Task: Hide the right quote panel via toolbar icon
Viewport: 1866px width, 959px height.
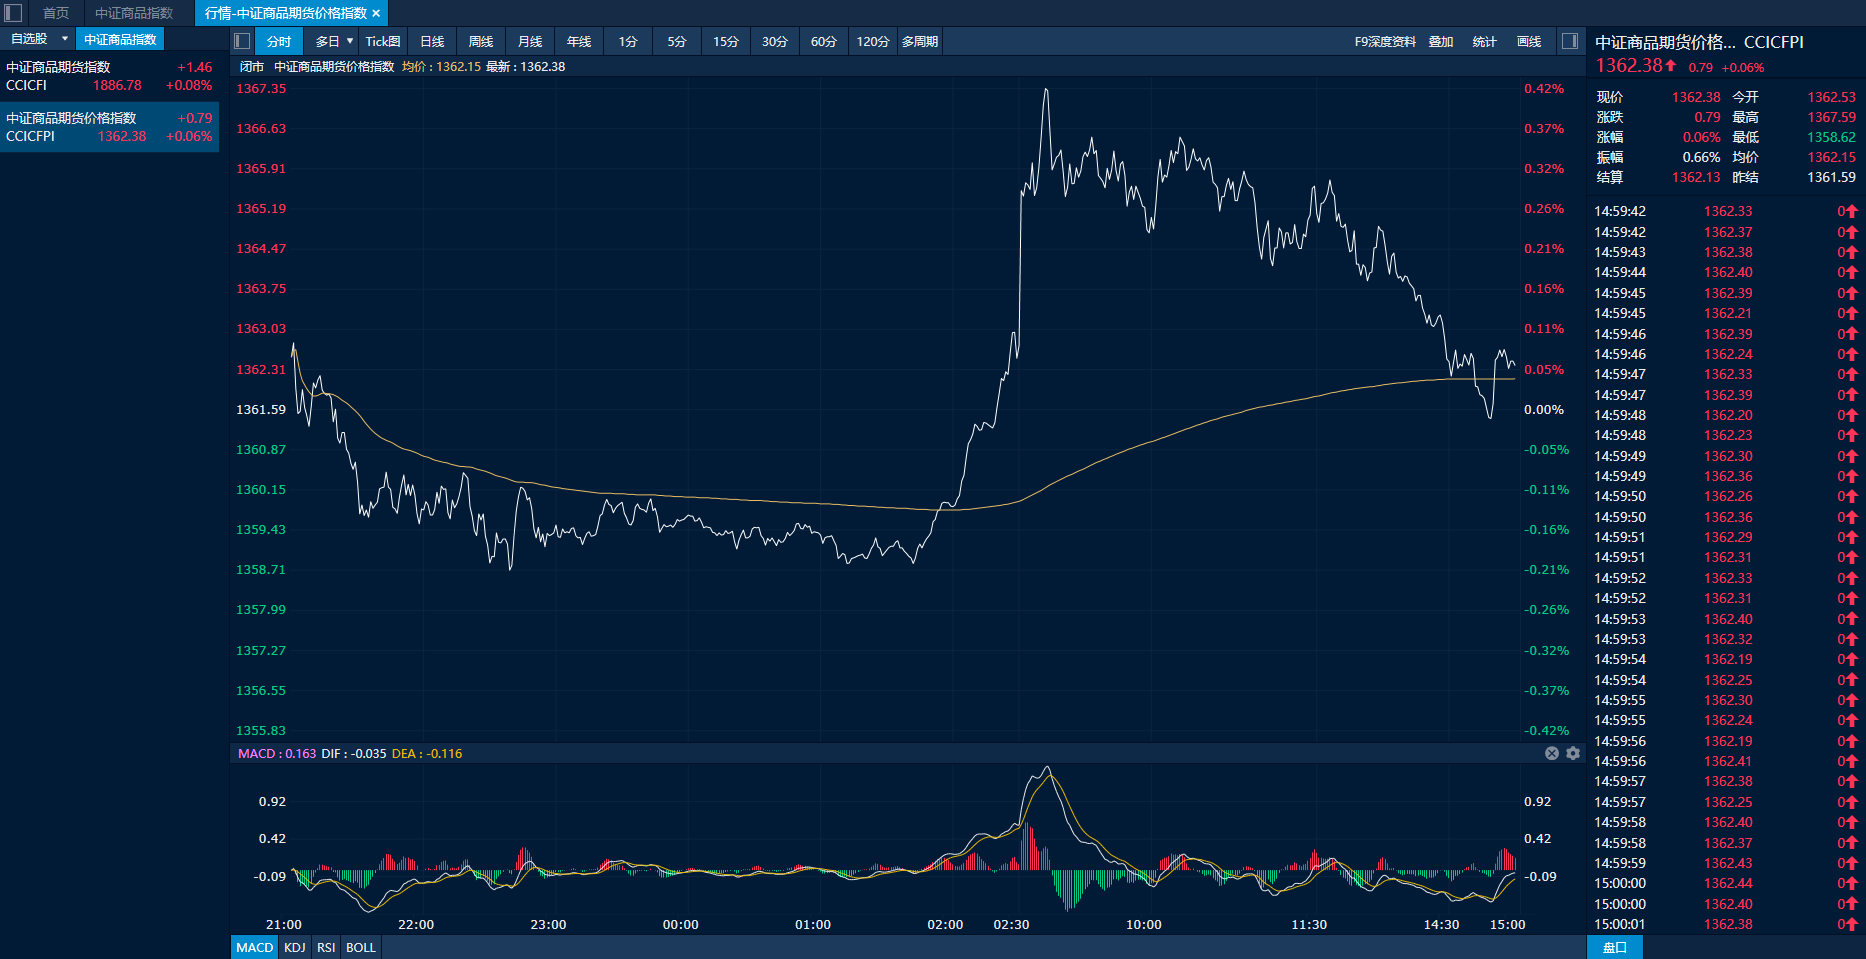Action: [1570, 41]
